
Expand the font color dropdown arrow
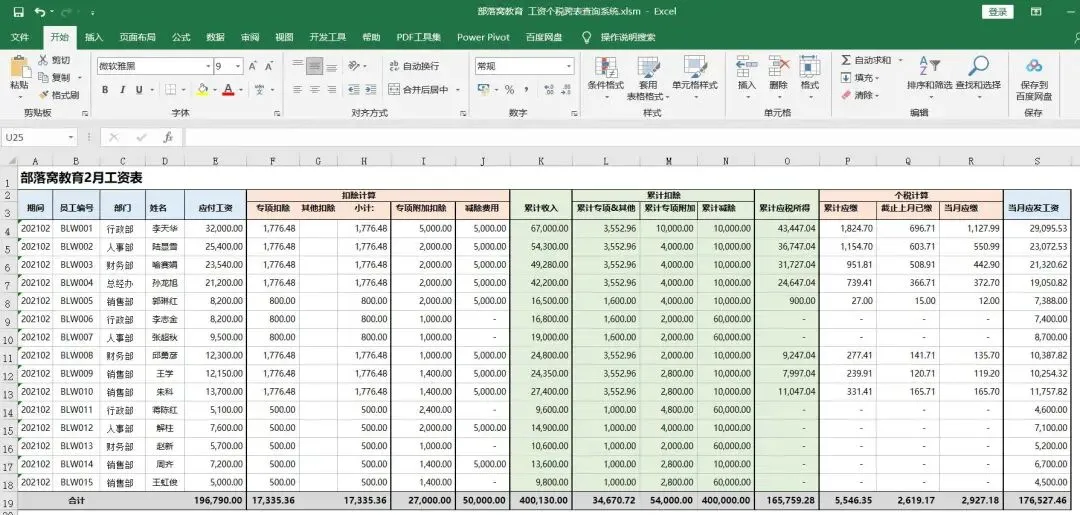click(240, 90)
